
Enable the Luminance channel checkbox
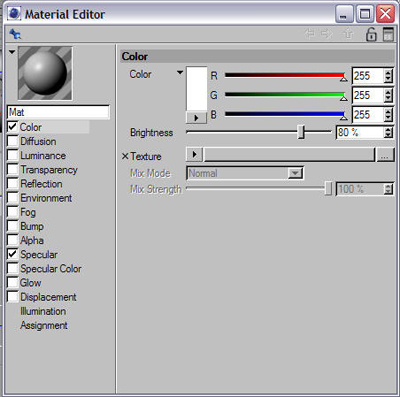pyautogui.click(x=13, y=155)
